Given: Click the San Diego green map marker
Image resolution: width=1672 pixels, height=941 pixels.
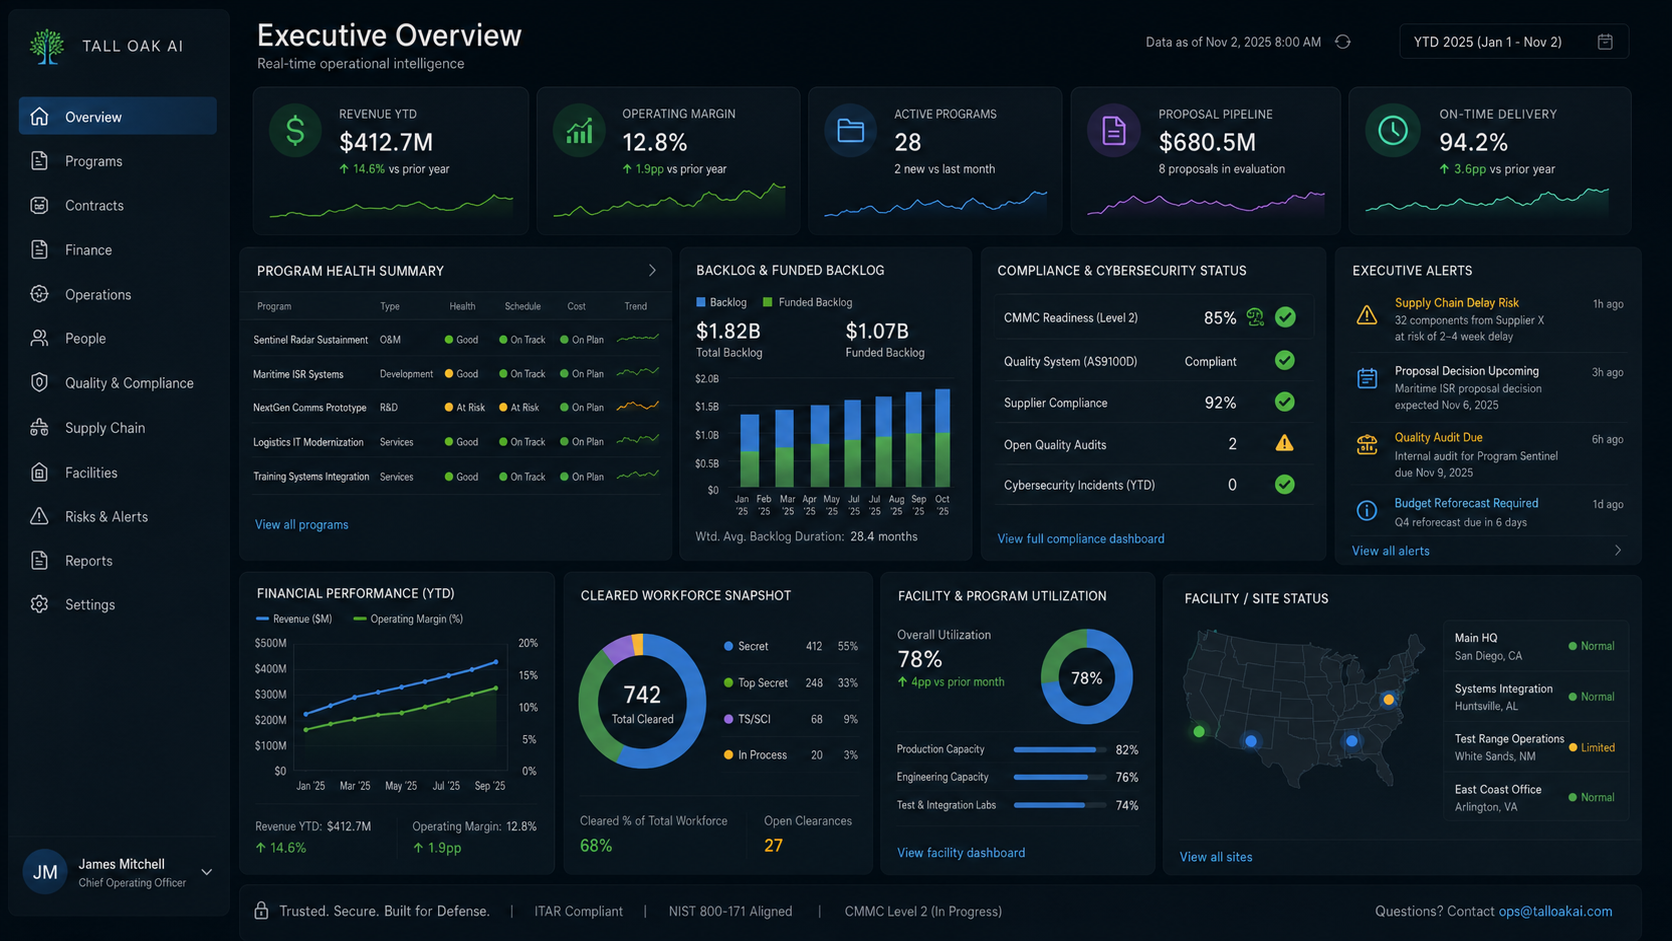Looking at the screenshot, I should [1199, 732].
